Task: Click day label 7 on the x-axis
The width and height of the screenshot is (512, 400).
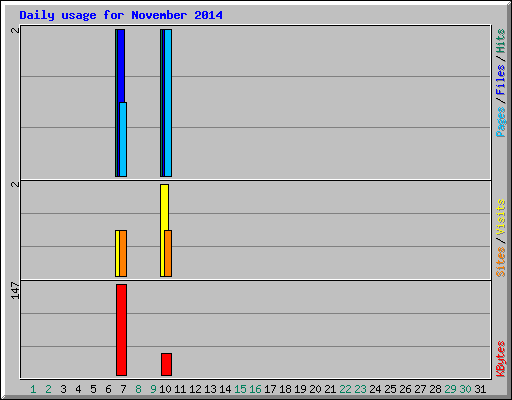Action: click(123, 389)
